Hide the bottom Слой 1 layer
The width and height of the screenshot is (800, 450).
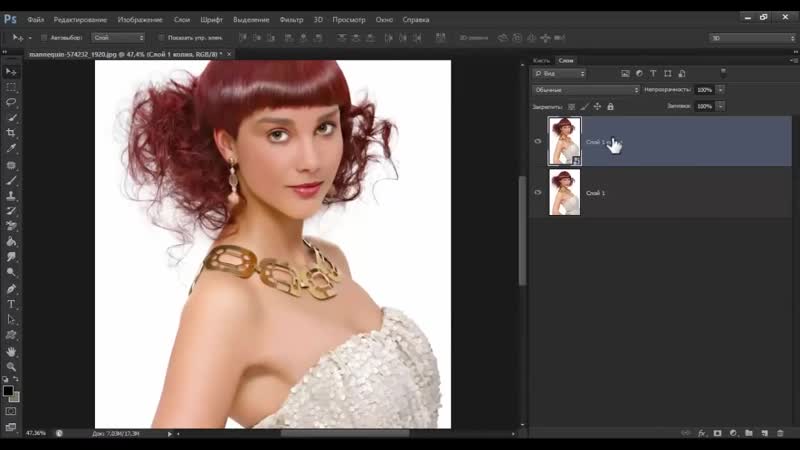point(538,192)
